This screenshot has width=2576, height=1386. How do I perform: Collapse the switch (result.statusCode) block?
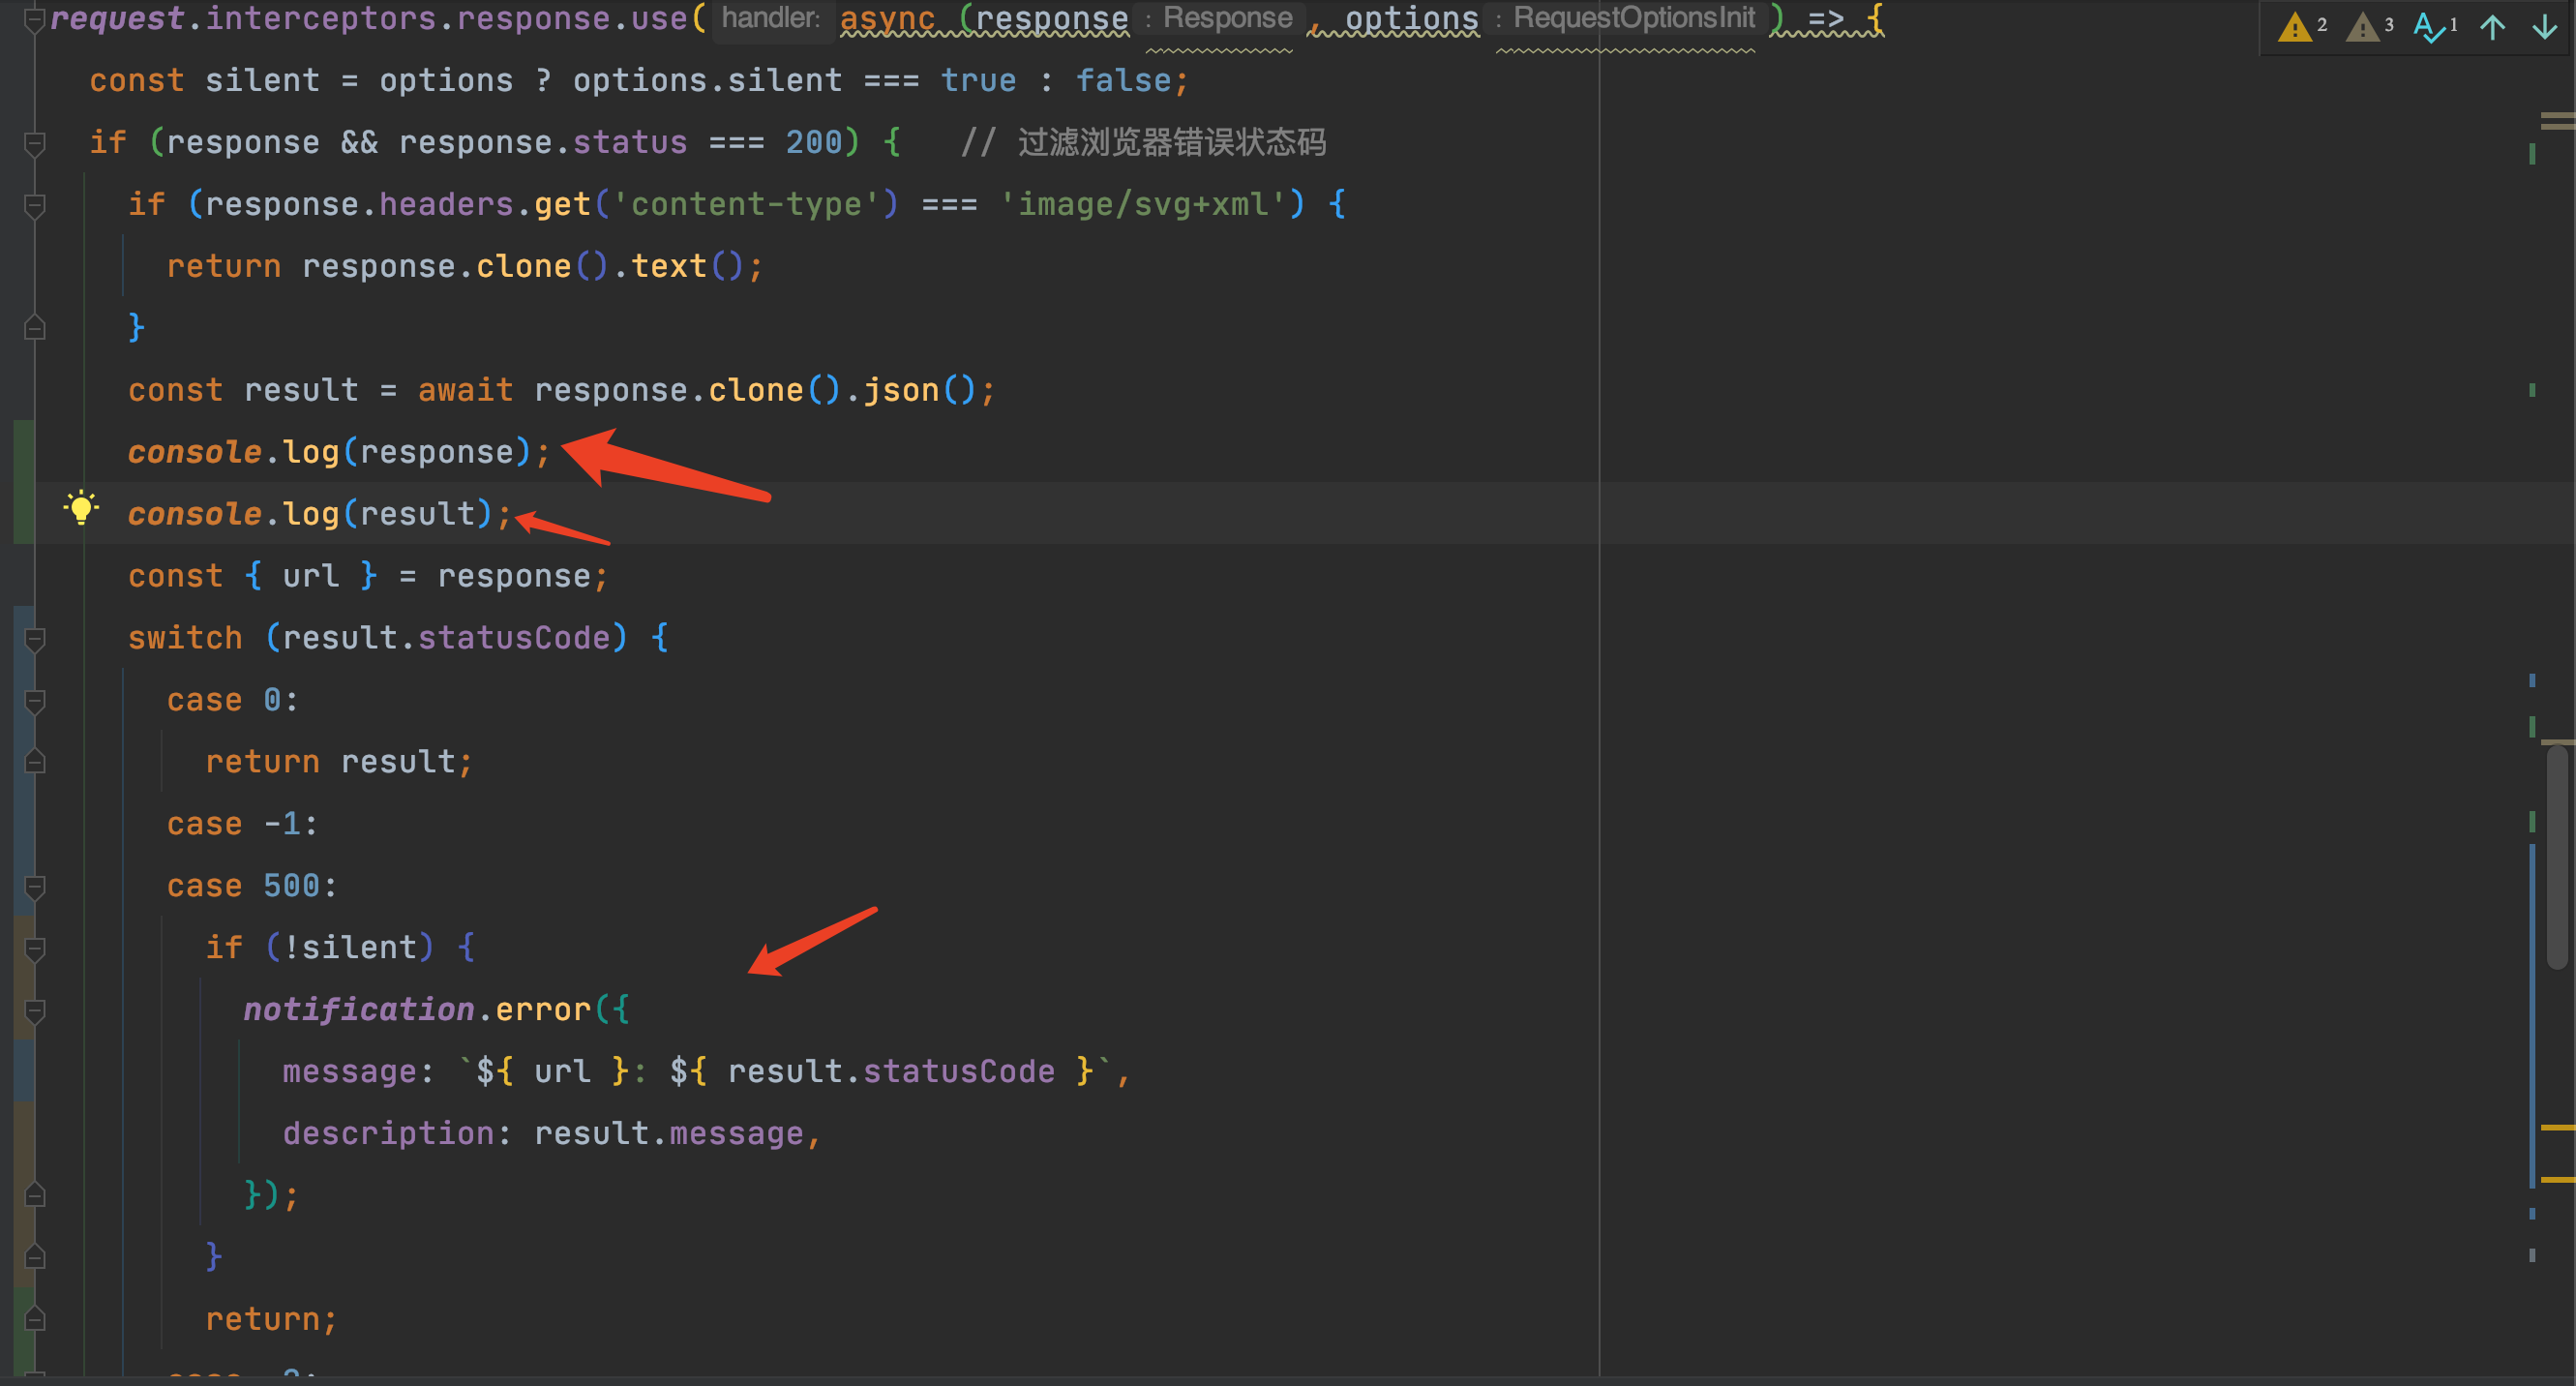click(x=35, y=638)
